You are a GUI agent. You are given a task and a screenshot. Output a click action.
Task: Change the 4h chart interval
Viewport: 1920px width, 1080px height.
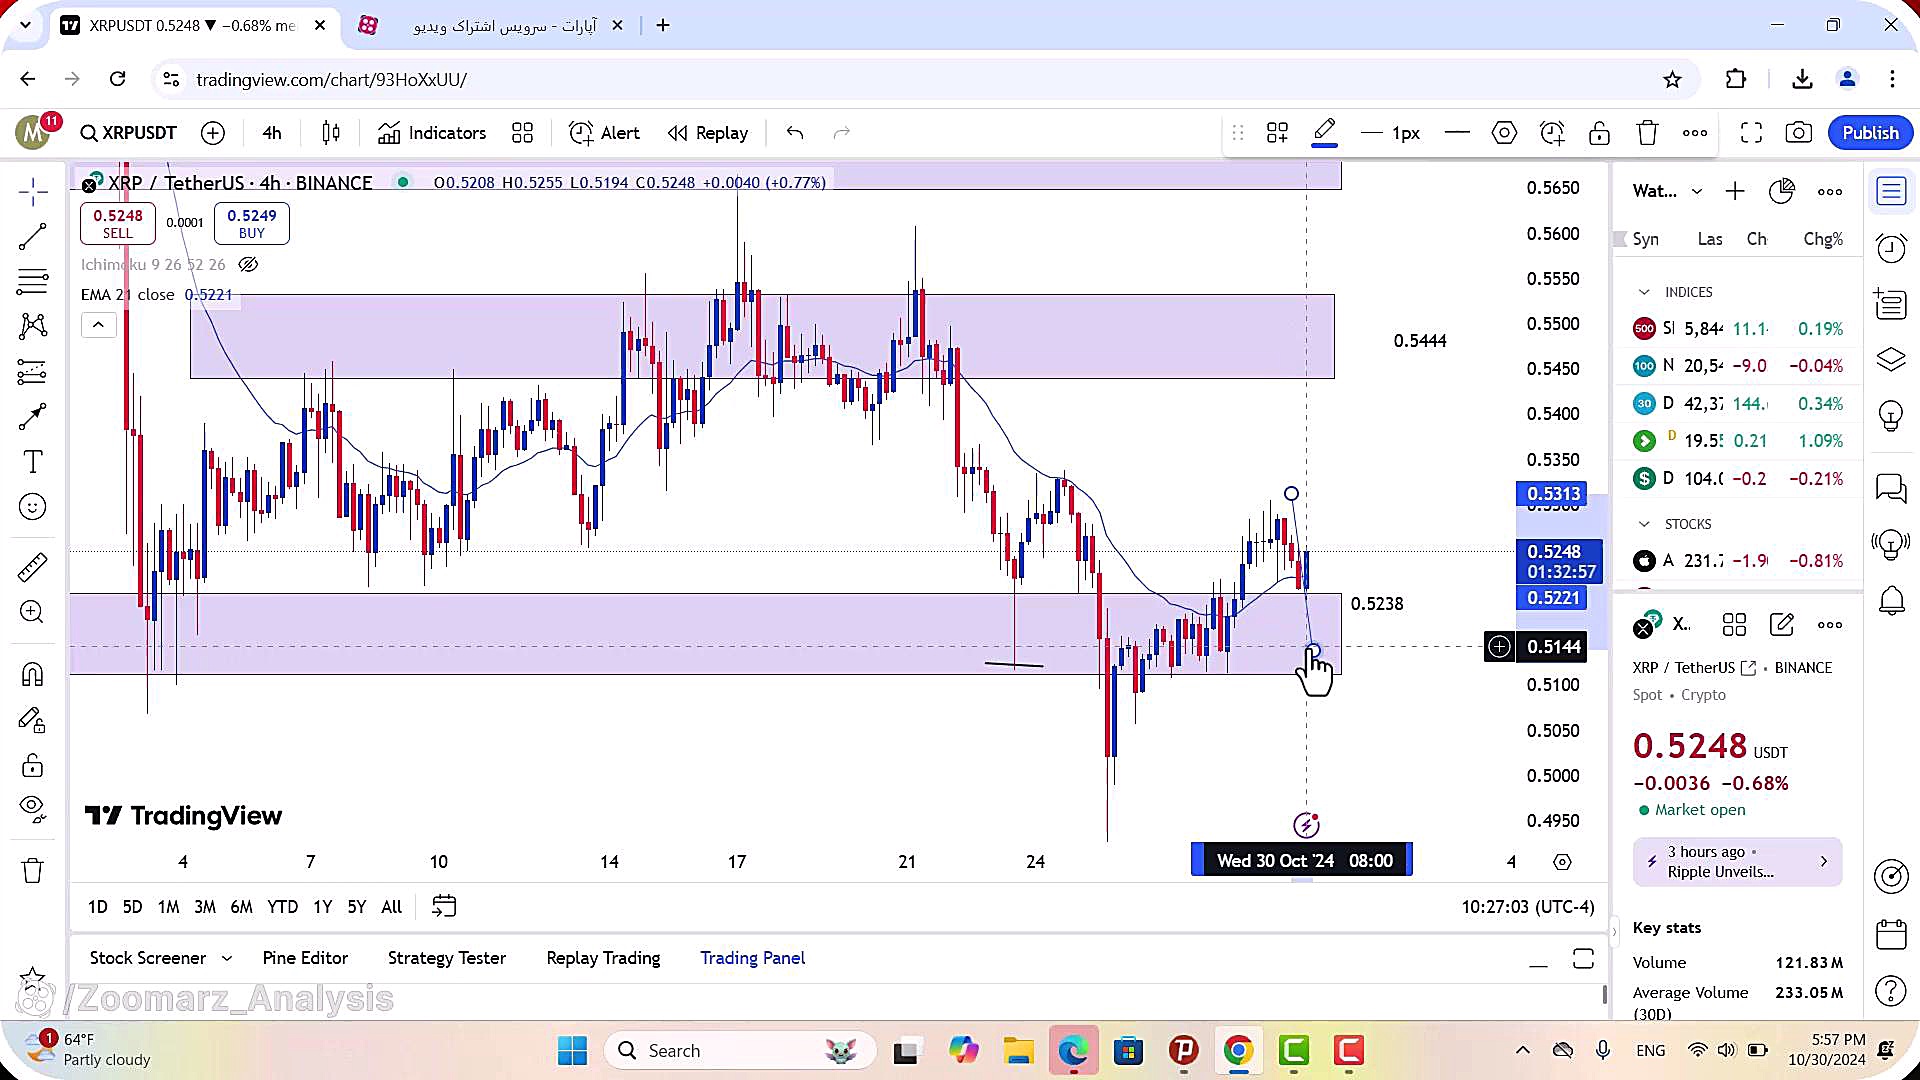[x=272, y=133]
